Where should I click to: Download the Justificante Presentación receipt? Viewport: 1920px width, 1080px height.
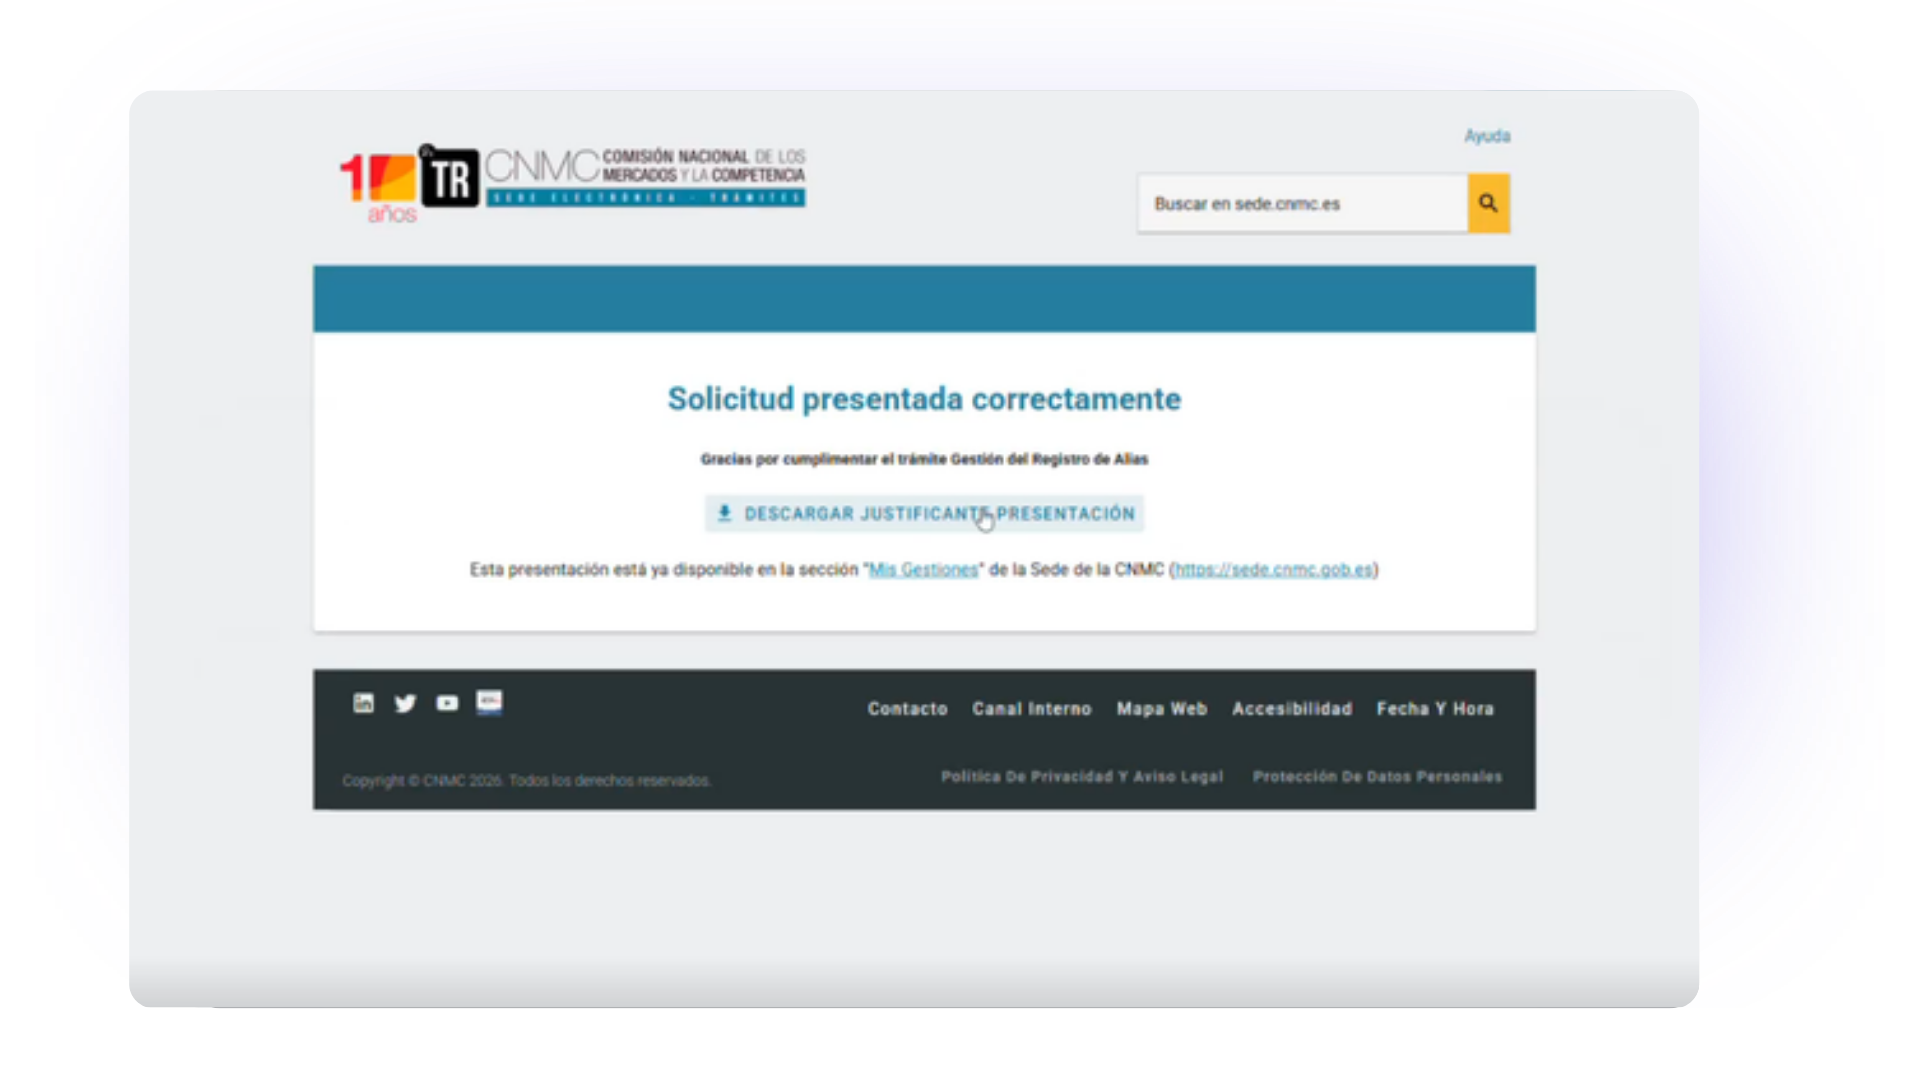(925, 514)
